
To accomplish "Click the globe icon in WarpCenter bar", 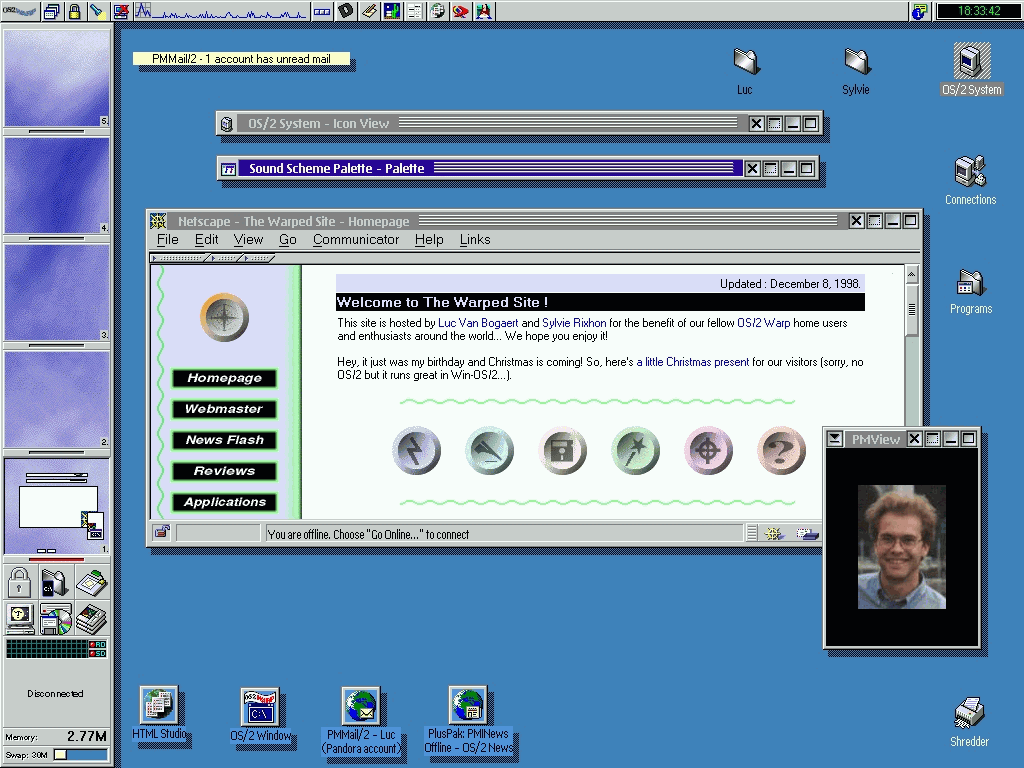I will (x=438, y=11).
